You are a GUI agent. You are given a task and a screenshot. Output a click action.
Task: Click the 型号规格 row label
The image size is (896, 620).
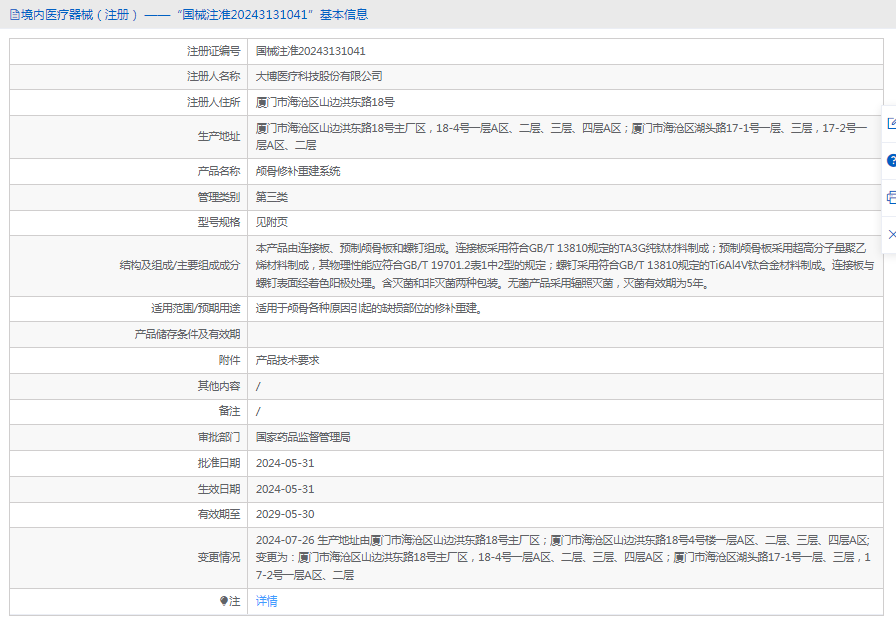(x=219, y=222)
